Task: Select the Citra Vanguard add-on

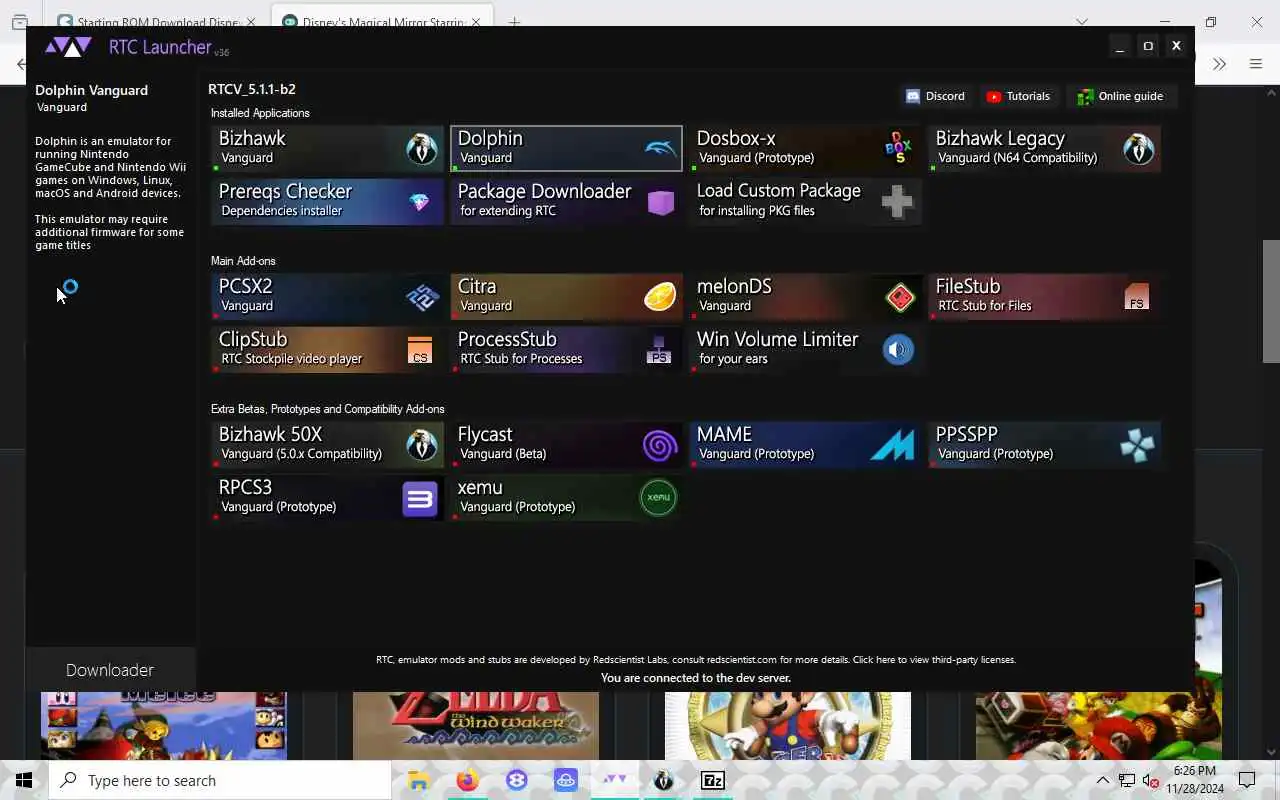Action: coord(566,296)
